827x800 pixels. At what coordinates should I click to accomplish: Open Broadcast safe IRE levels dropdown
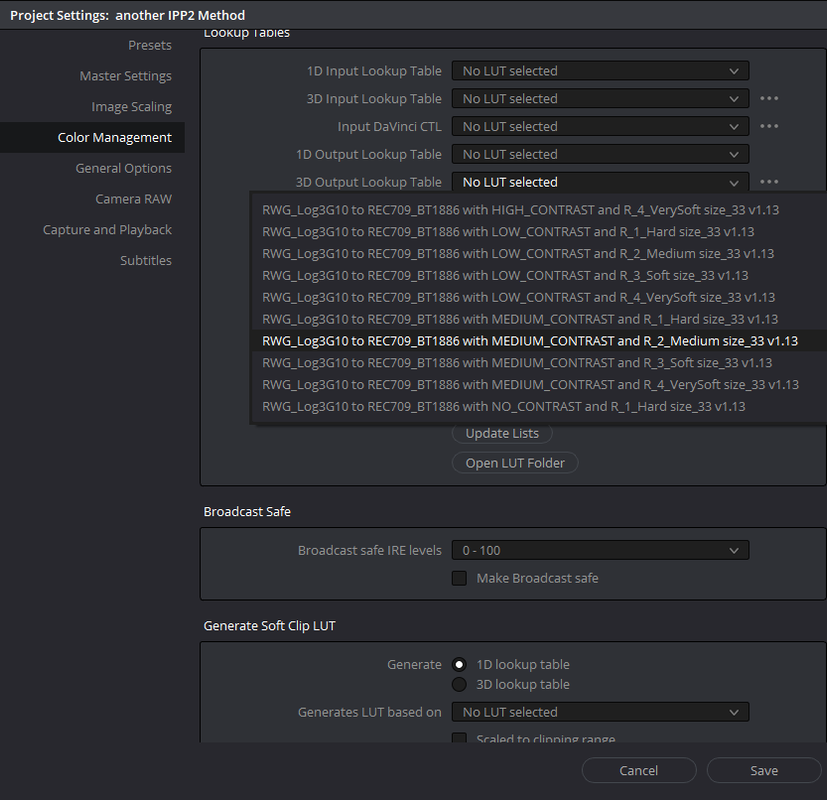click(x=600, y=551)
